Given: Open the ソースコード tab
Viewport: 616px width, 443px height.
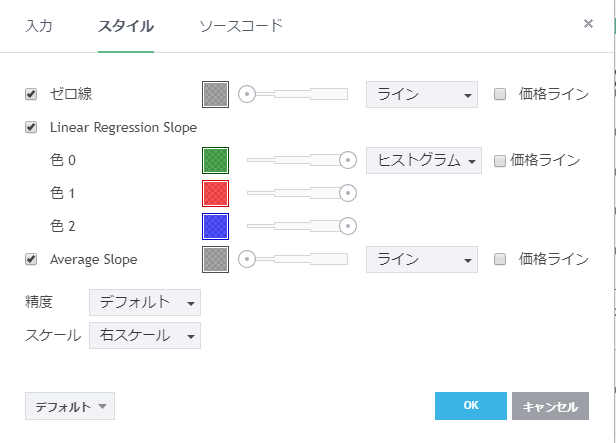Looking at the screenshot, I should 241,26.
